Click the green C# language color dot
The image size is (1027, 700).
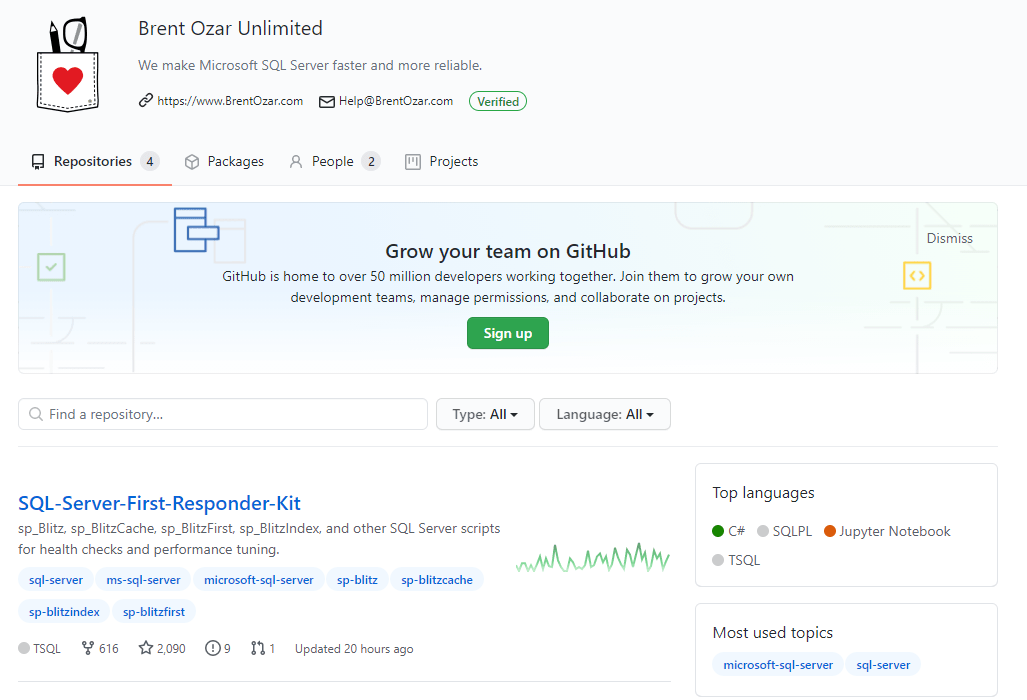[x=718, y=531]
